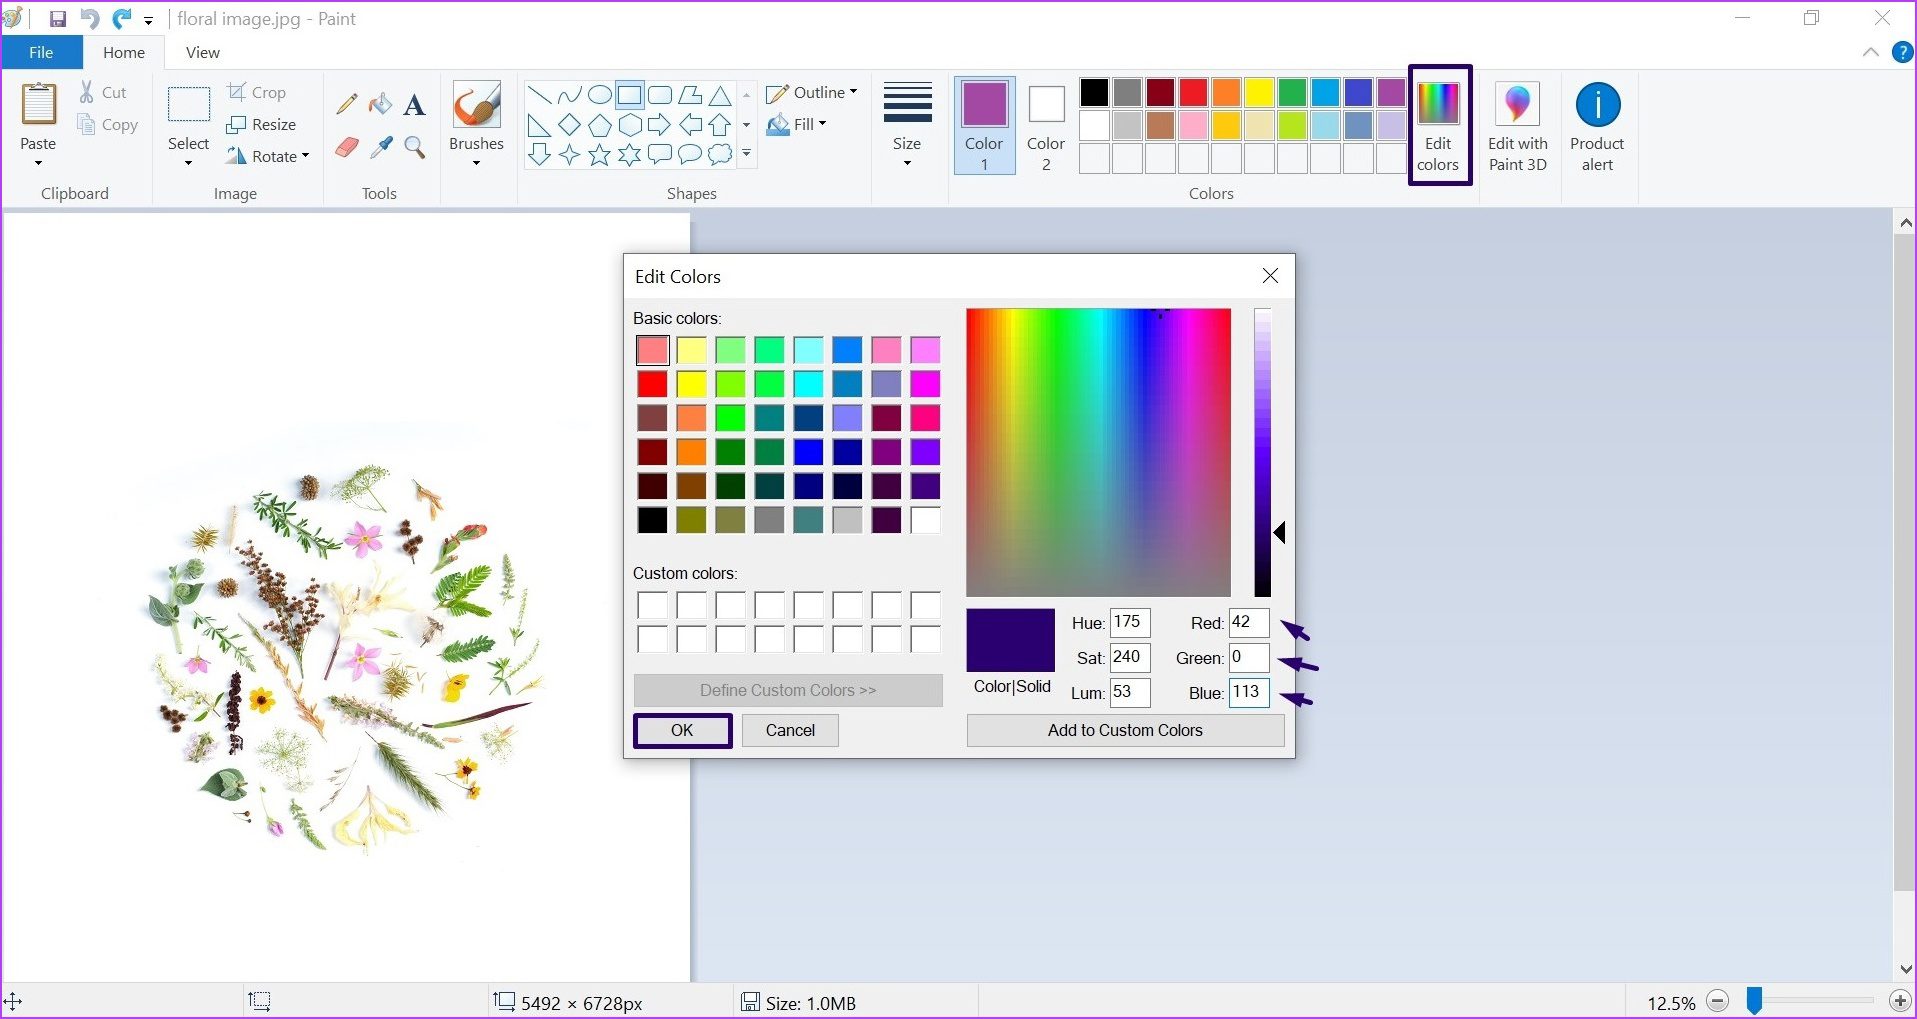The height and width of the screenshot is (1019, 1917).
Task: Select the oval shape
Action: point(600,95)
